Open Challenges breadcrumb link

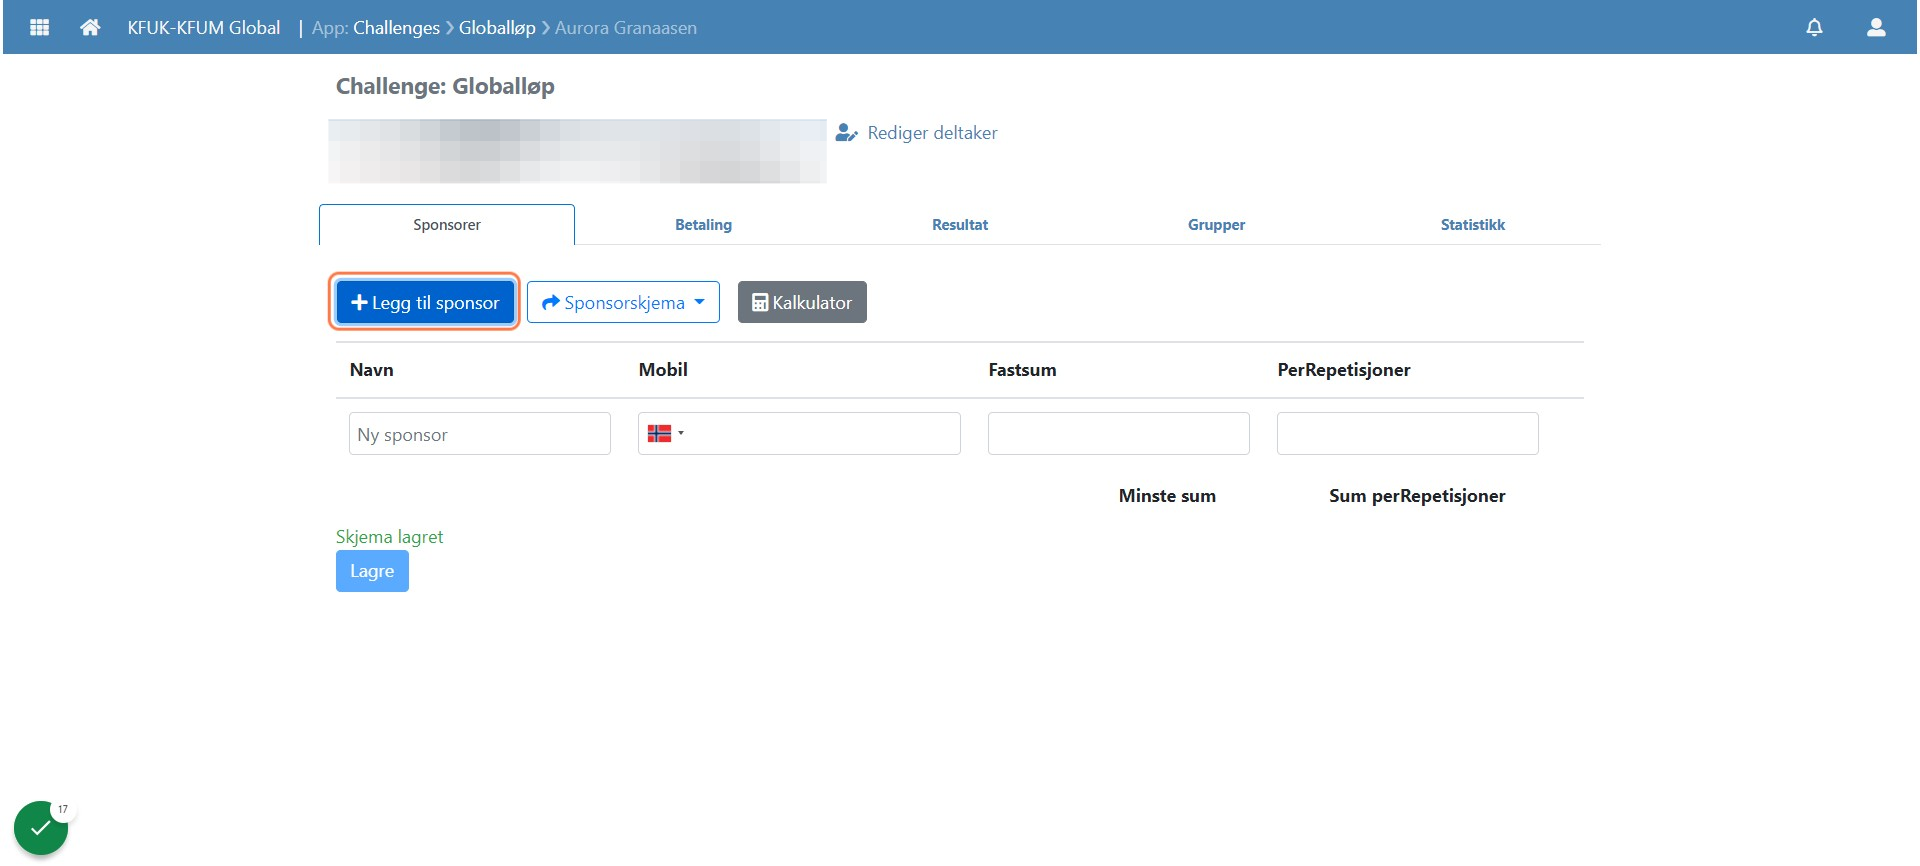[x=396, y=28]
